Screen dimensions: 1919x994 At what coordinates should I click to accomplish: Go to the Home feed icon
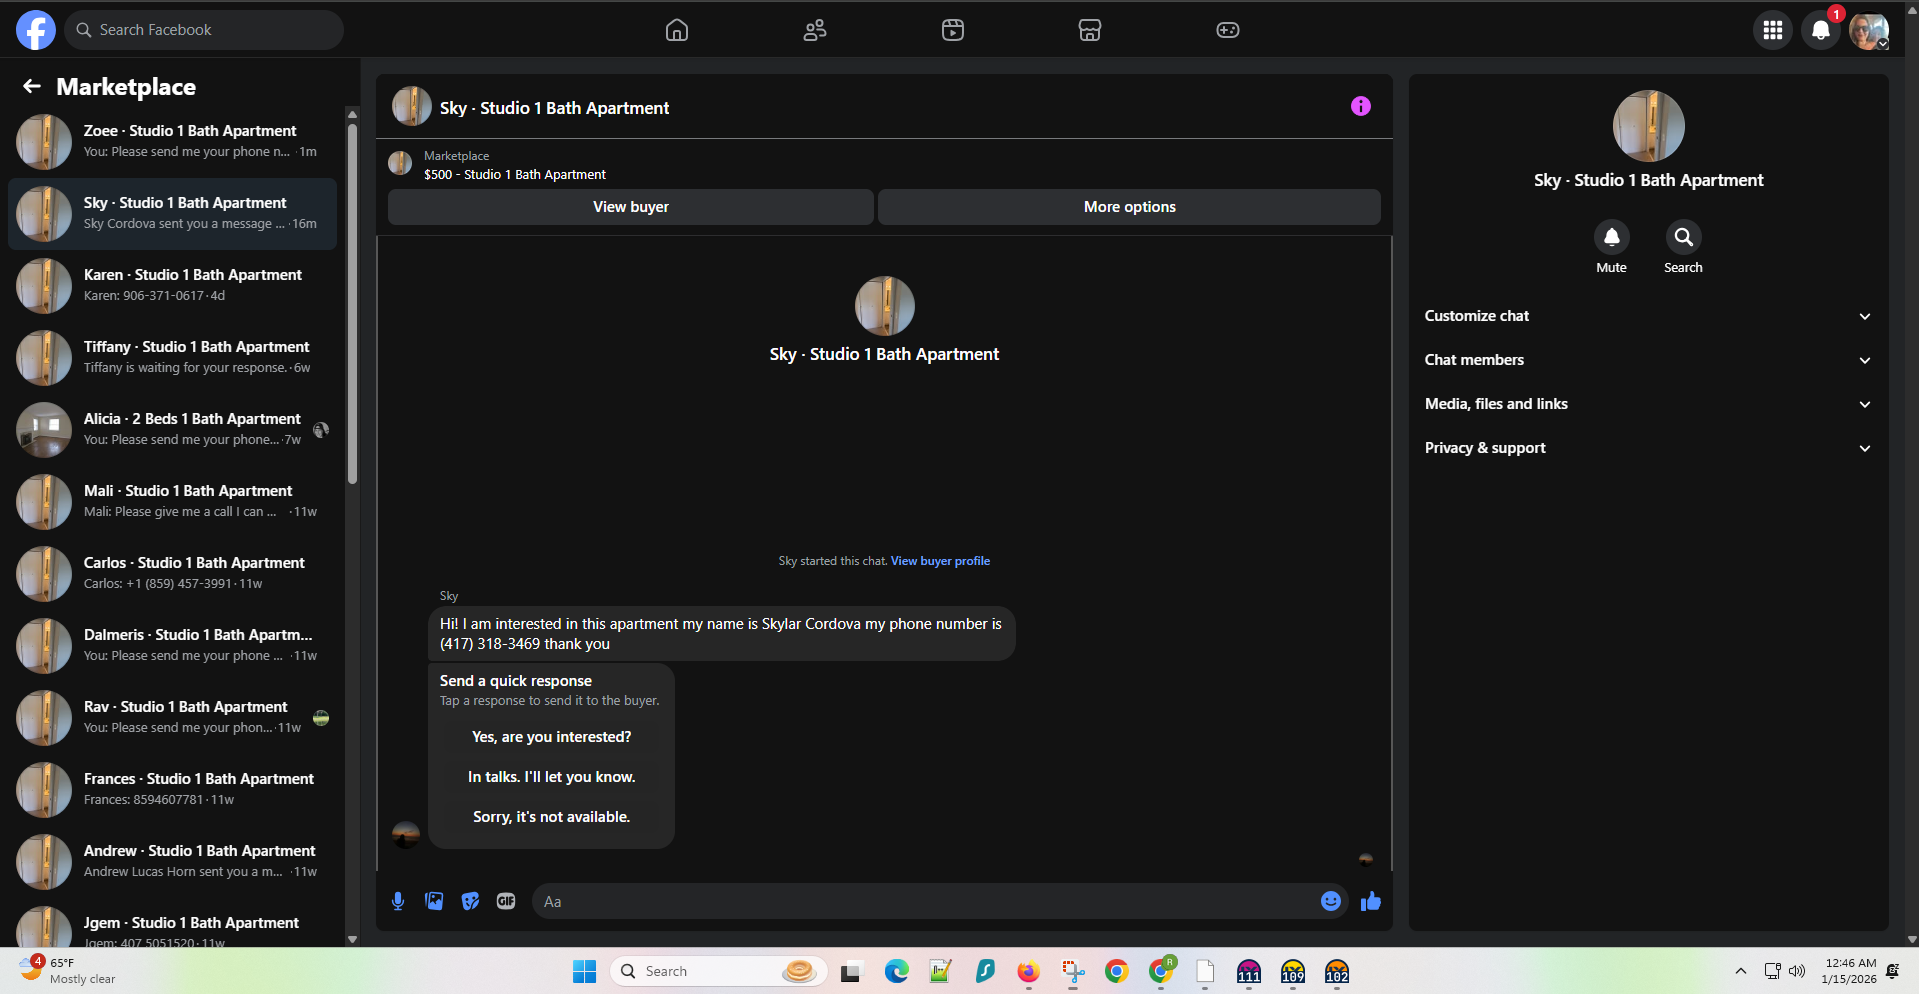click(677, 30)
